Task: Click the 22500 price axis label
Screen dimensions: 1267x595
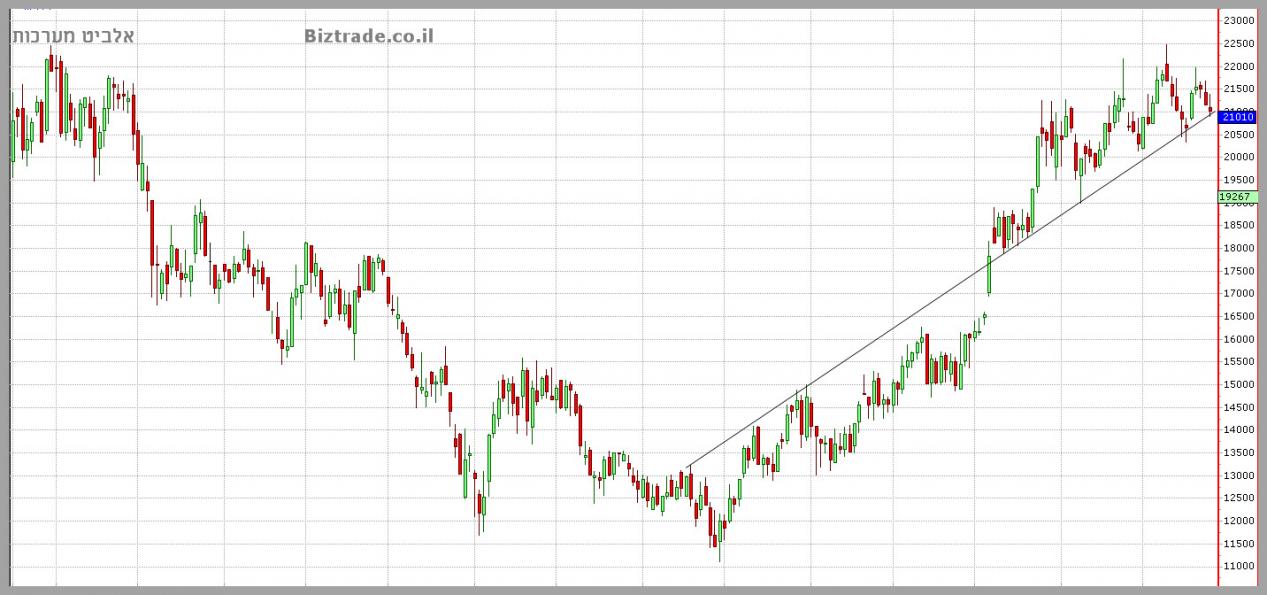Action: [x=1239, y=43]
